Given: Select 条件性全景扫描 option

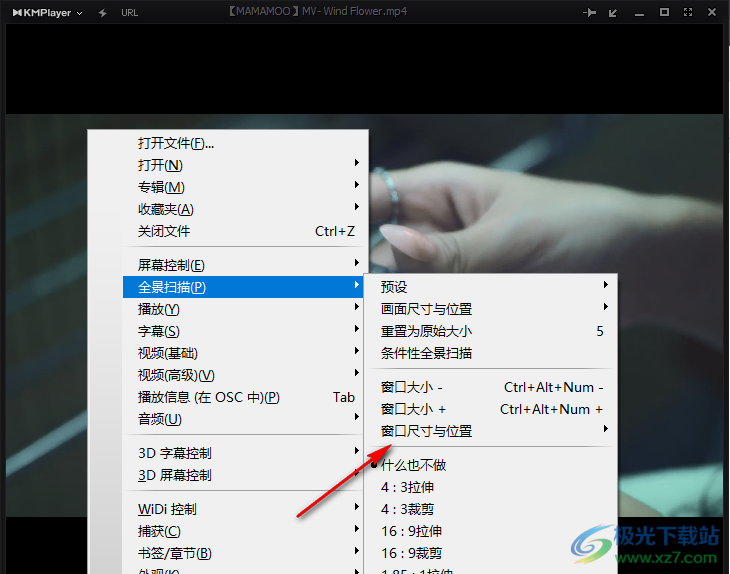Looking at the screenshot, I should click(490, 353).
